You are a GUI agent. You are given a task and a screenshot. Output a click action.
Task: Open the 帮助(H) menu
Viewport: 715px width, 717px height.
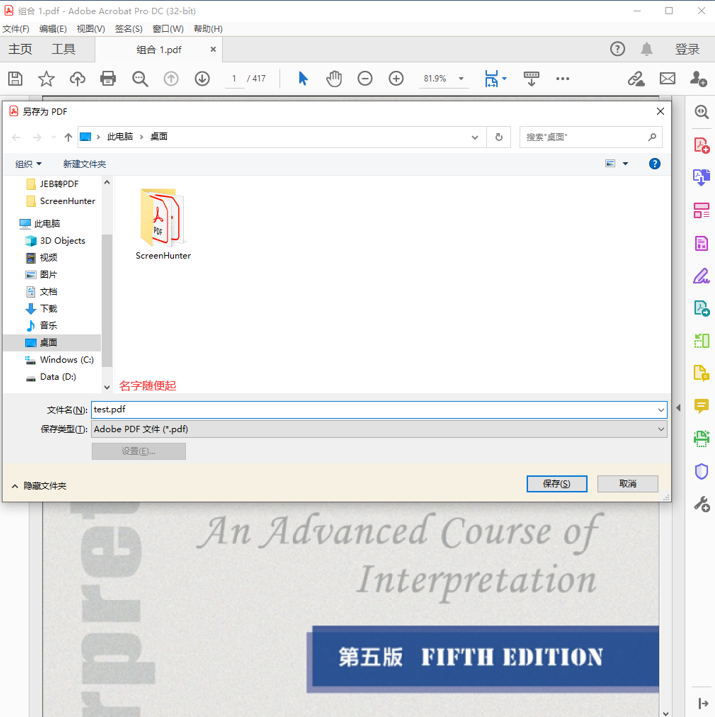pos(208,29)
